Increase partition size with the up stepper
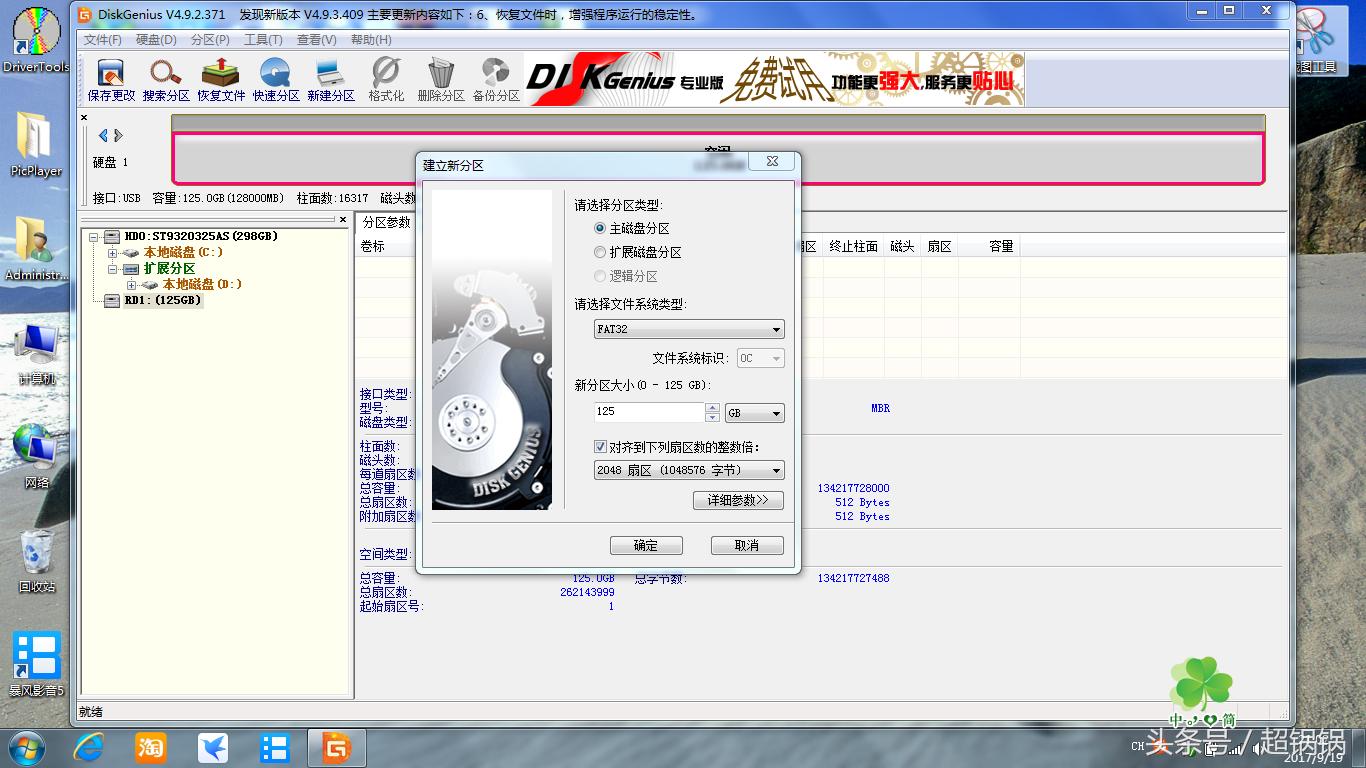This screenshot has width=1366, height=768. pyautogui.click(x=711, y=407)
